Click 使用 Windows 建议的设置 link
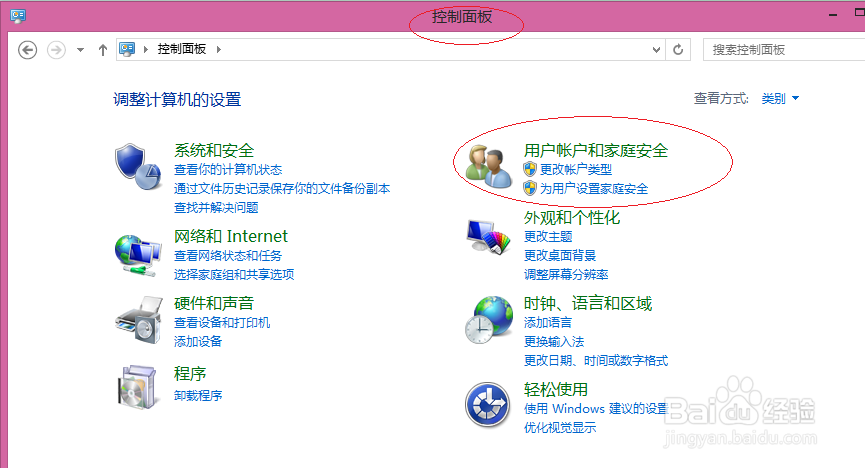 tap(596, 408)
